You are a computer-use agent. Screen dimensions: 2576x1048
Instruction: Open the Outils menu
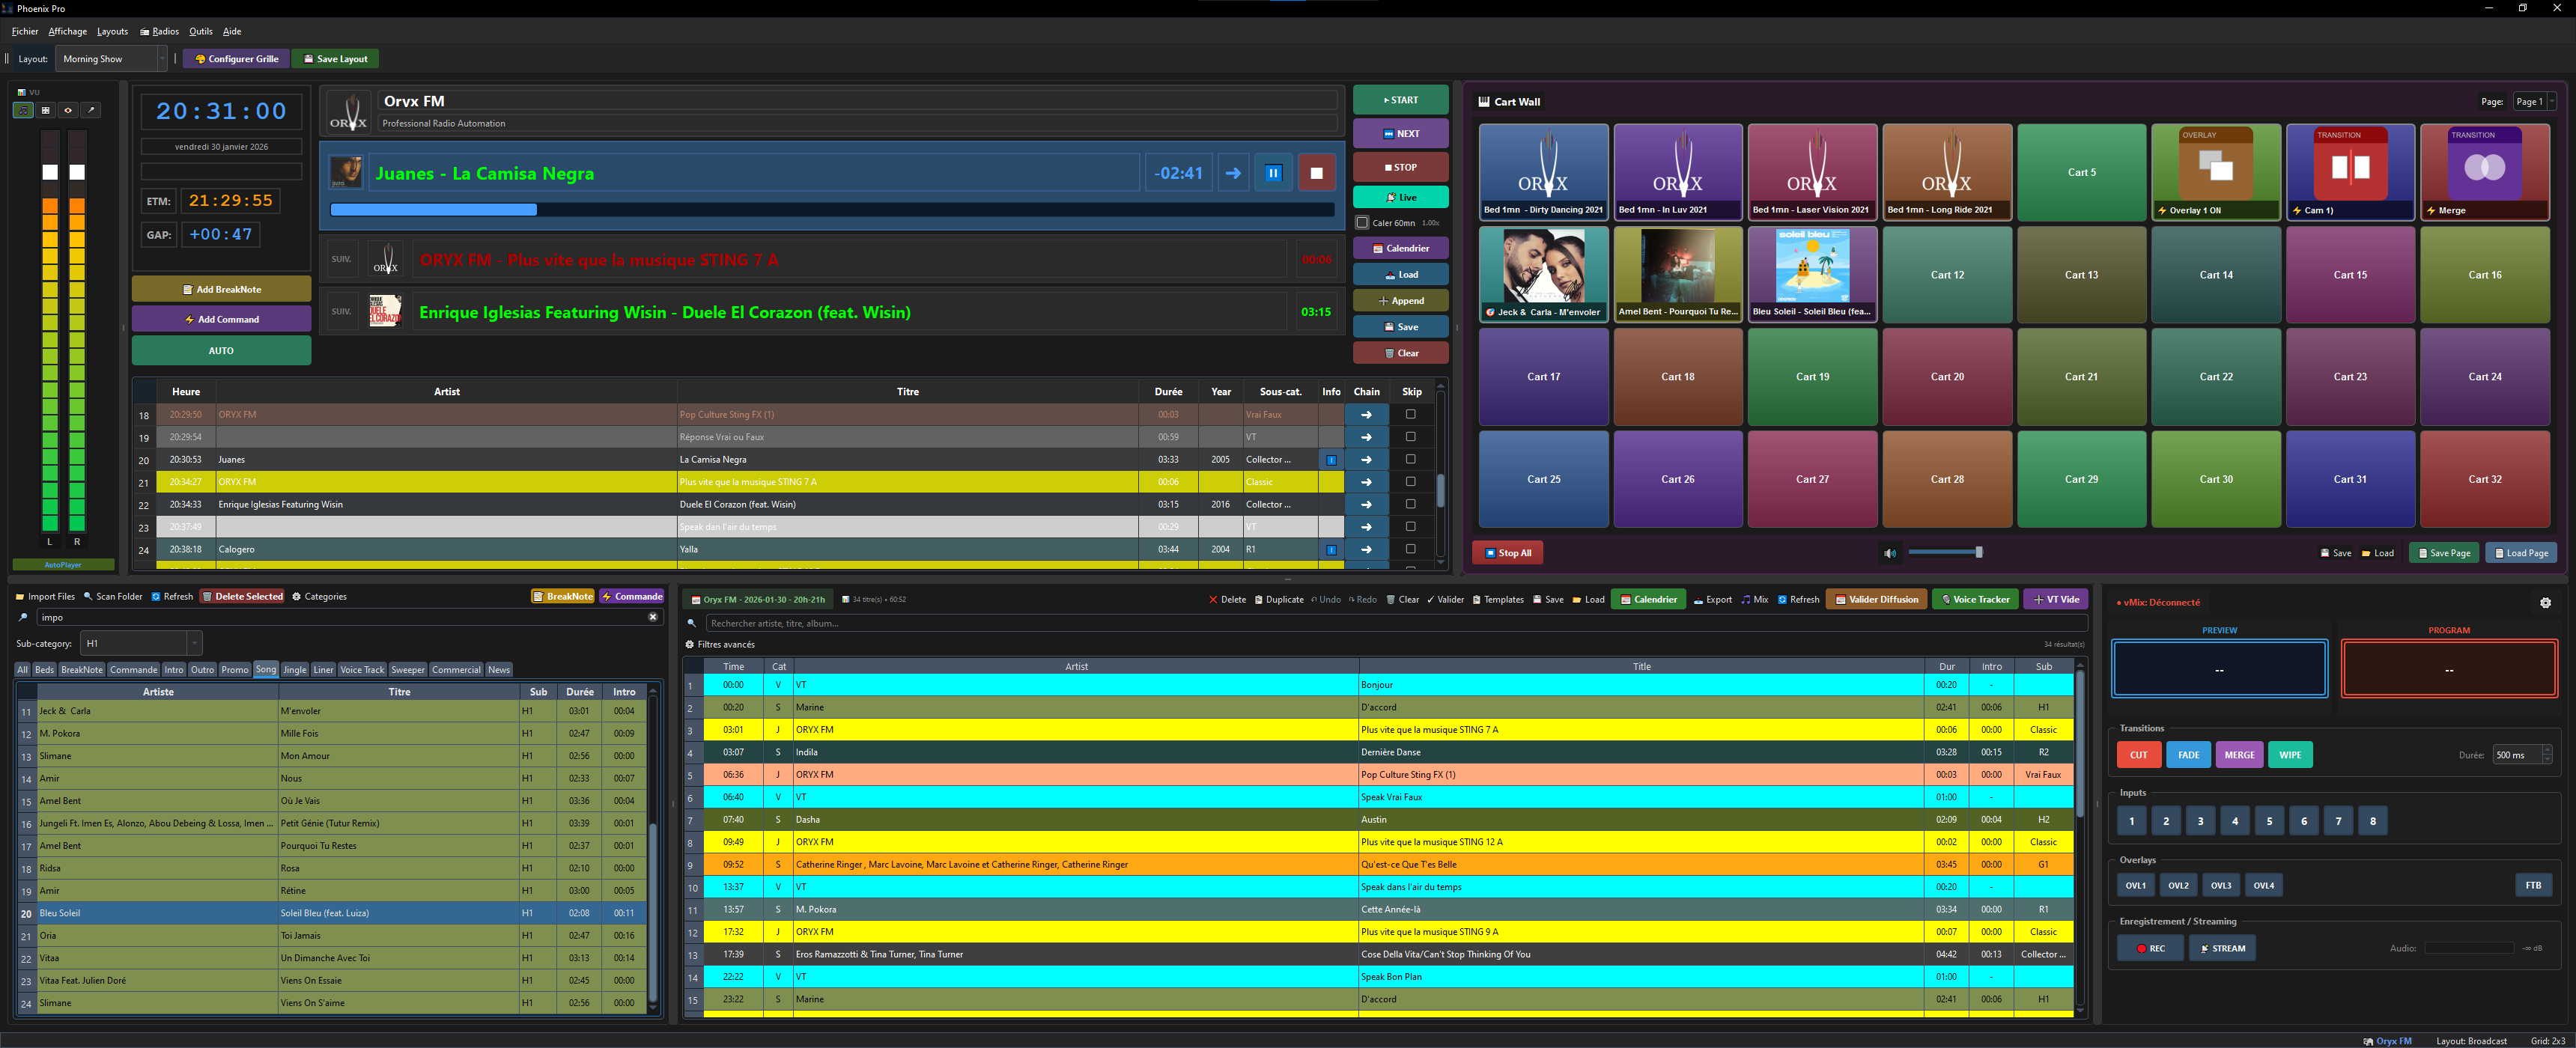pos(200,31)
